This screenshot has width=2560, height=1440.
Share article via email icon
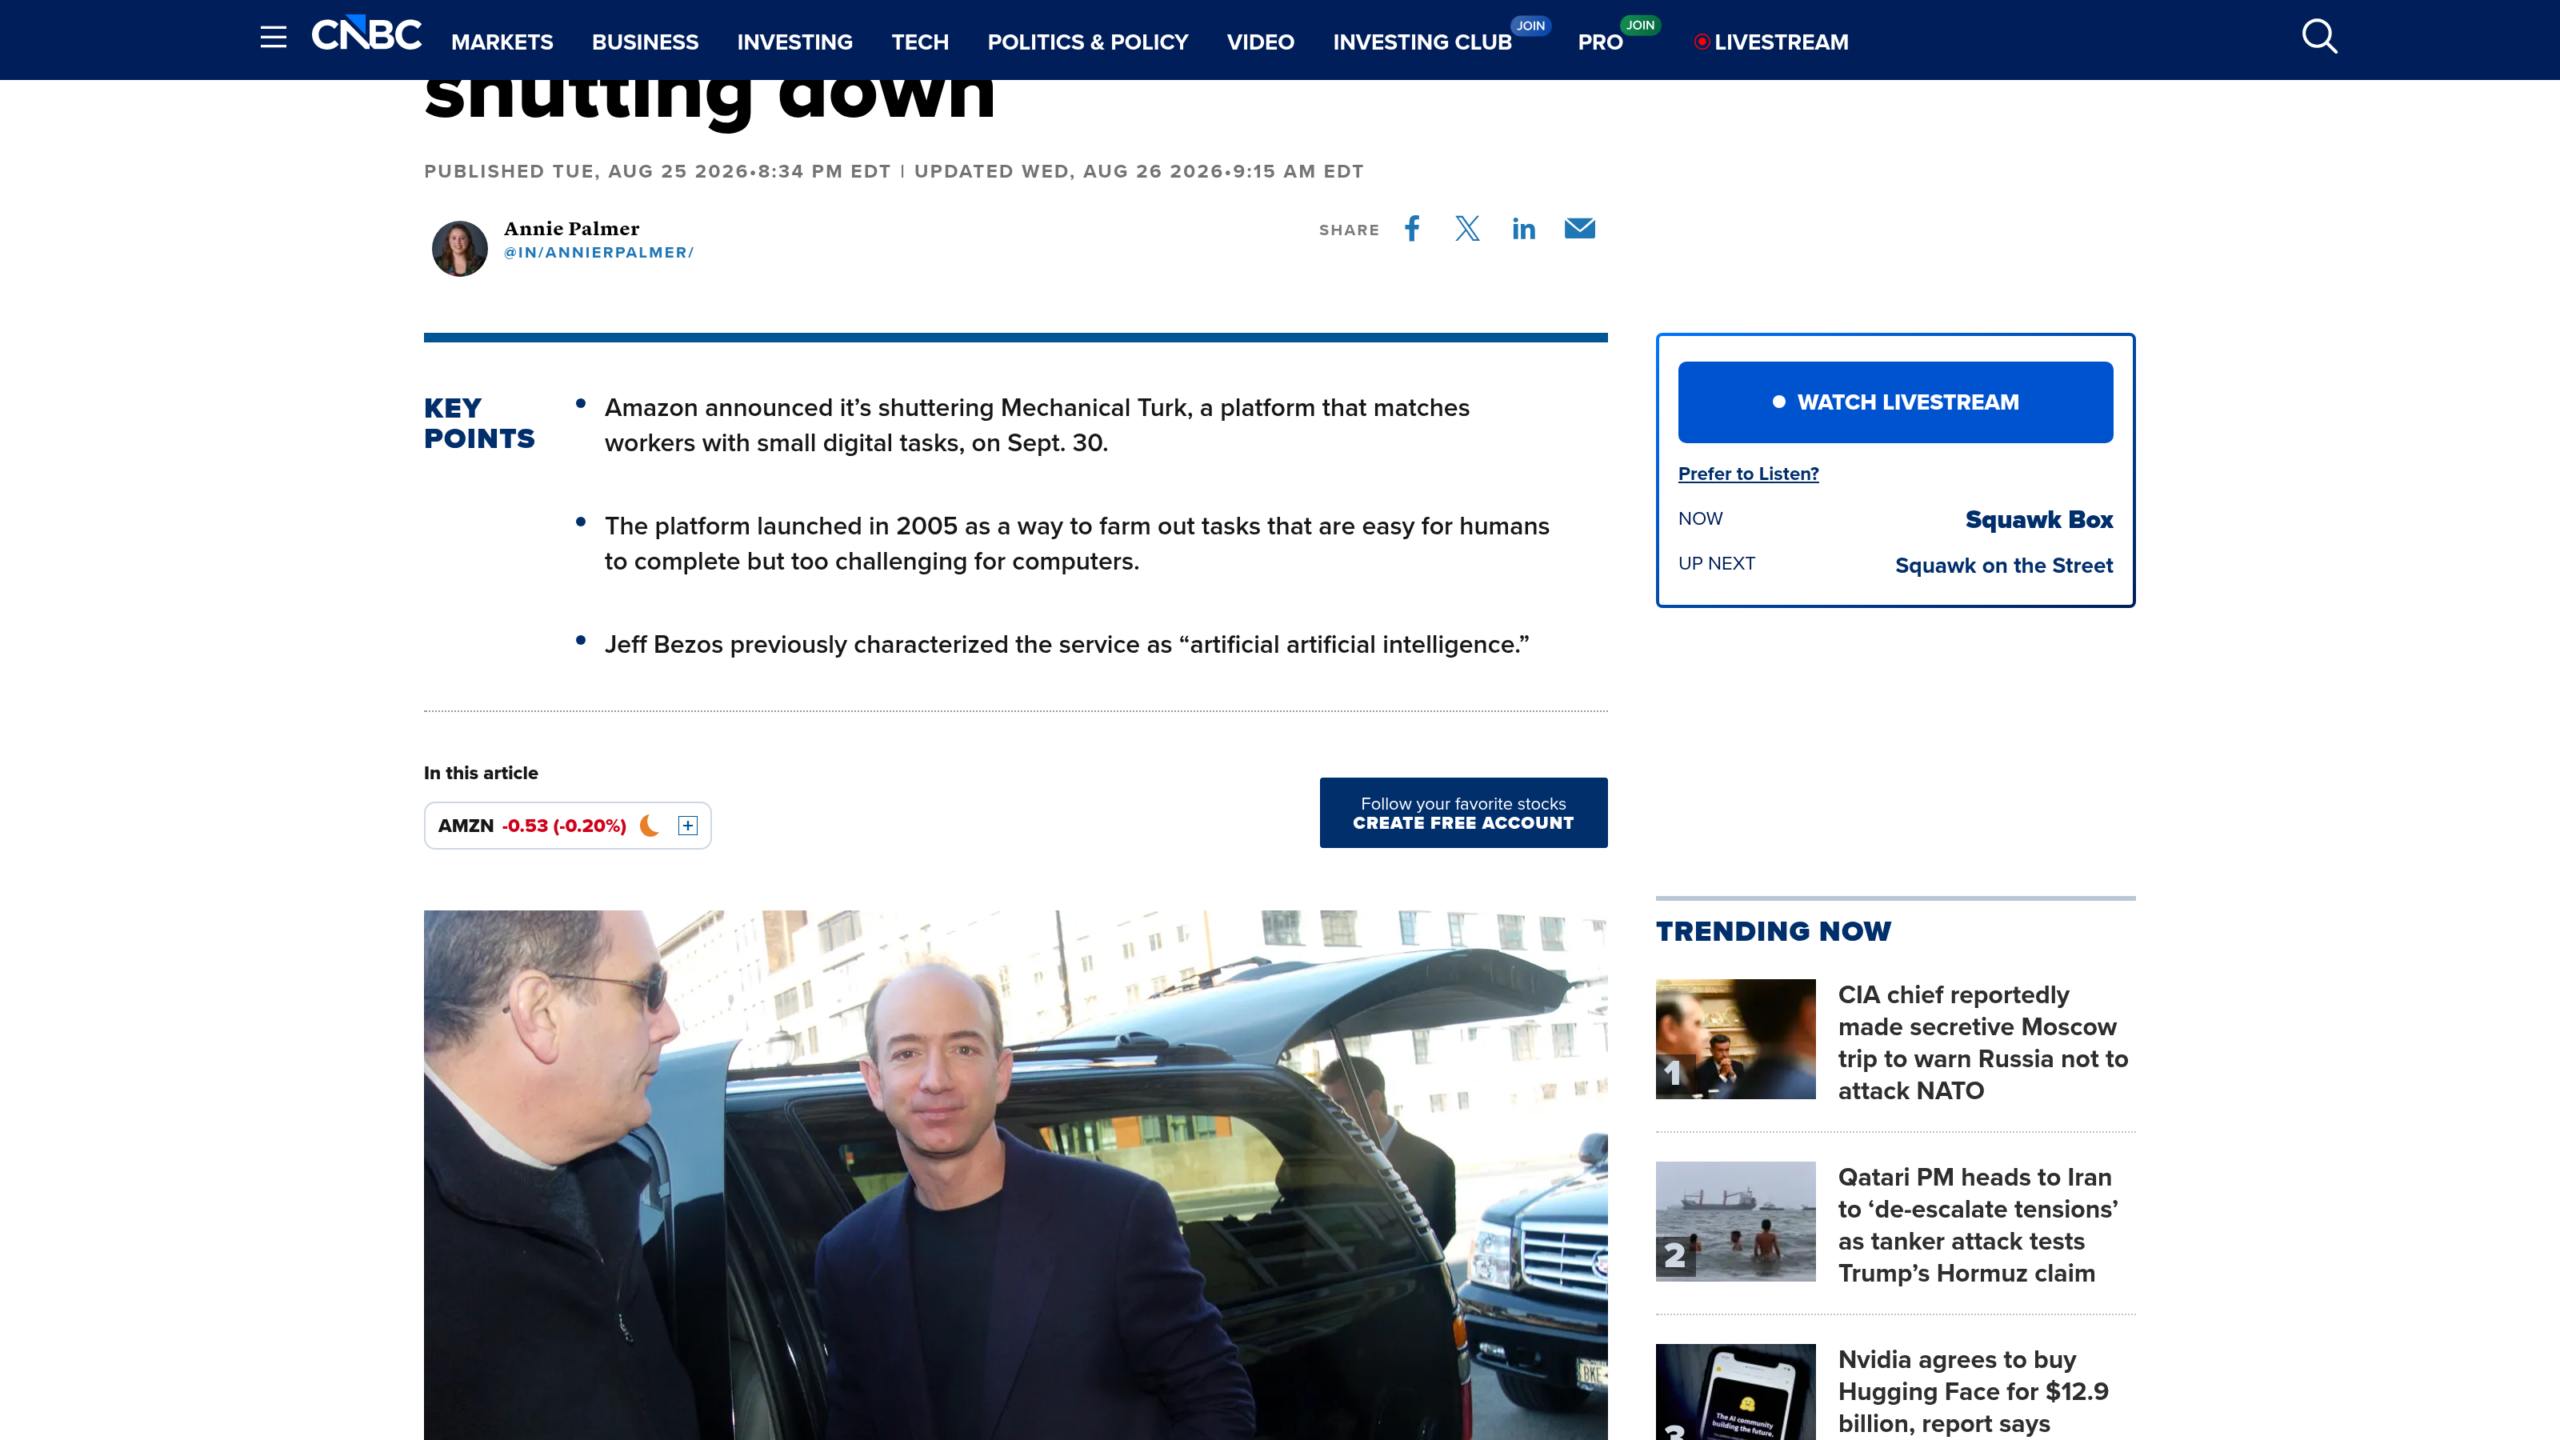(1579, 229)
